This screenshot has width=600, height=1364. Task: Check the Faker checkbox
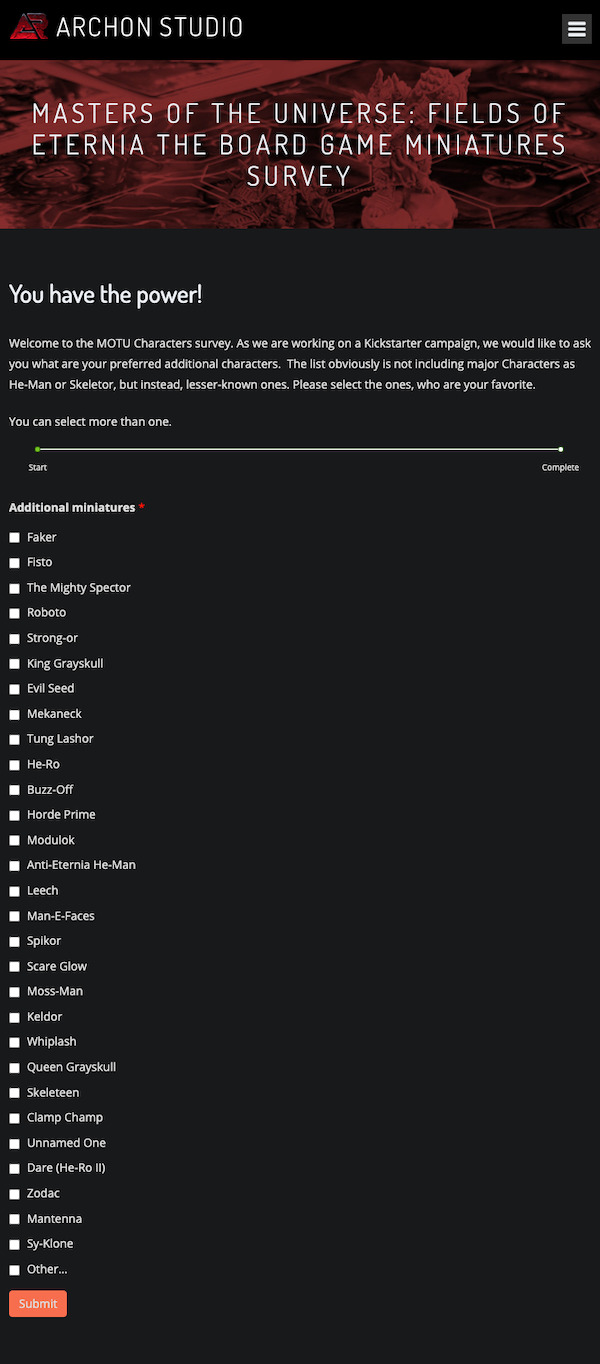point(15,538)
